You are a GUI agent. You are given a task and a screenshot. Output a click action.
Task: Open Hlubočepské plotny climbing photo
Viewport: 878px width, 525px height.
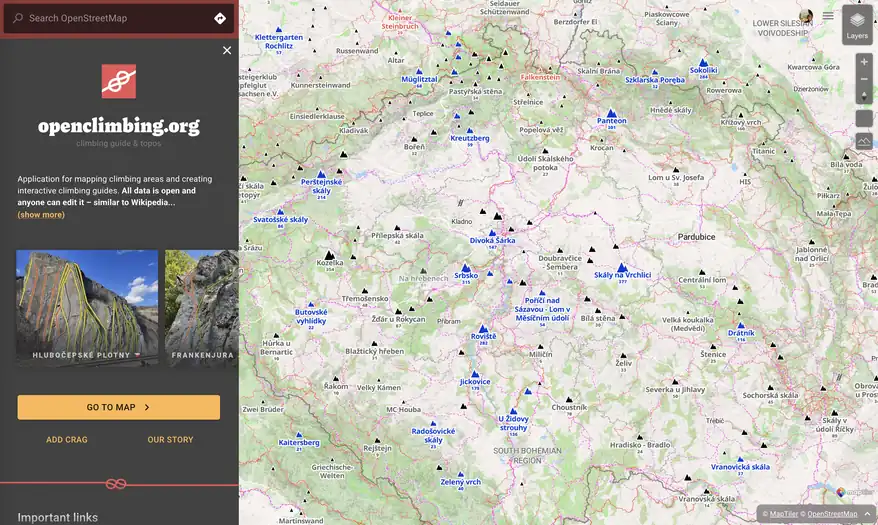tap(87, 308)
